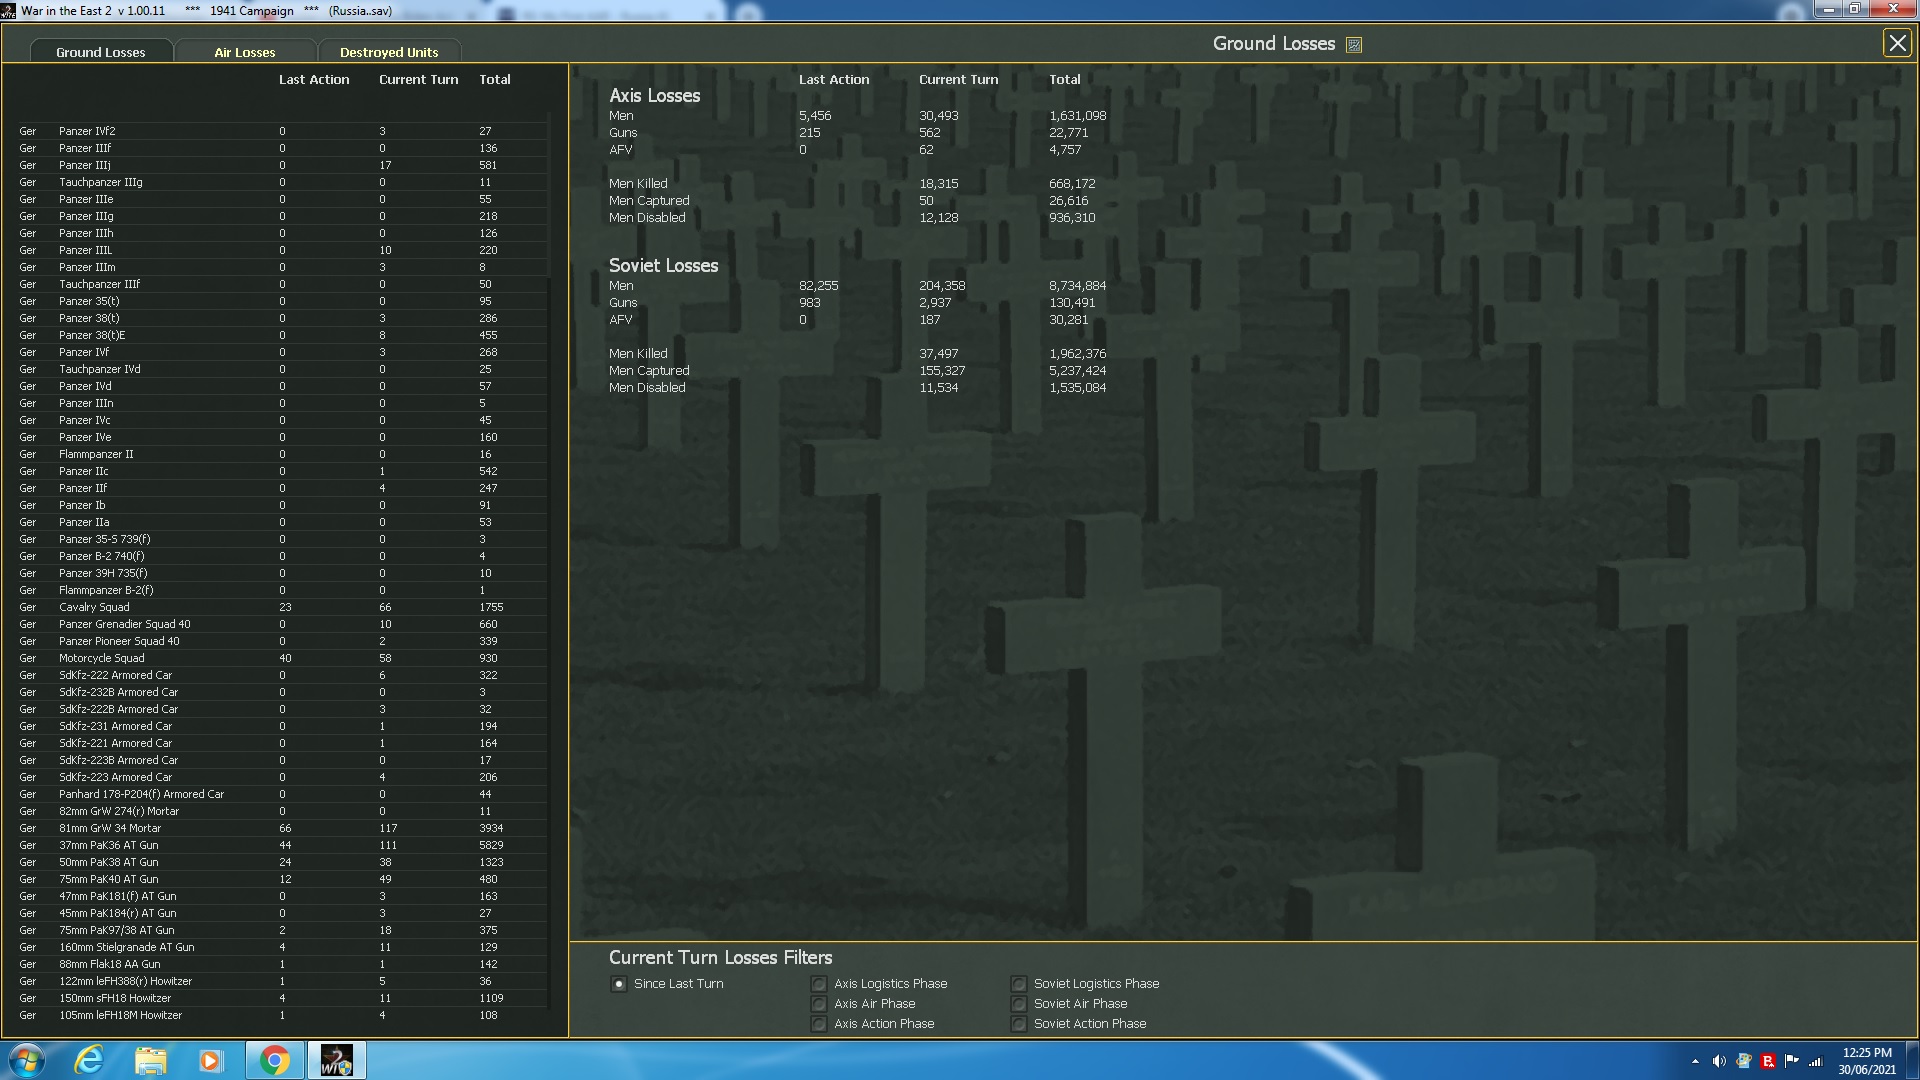
Task: Open the Windows Start menu orb
Action: pos(25,1059)
